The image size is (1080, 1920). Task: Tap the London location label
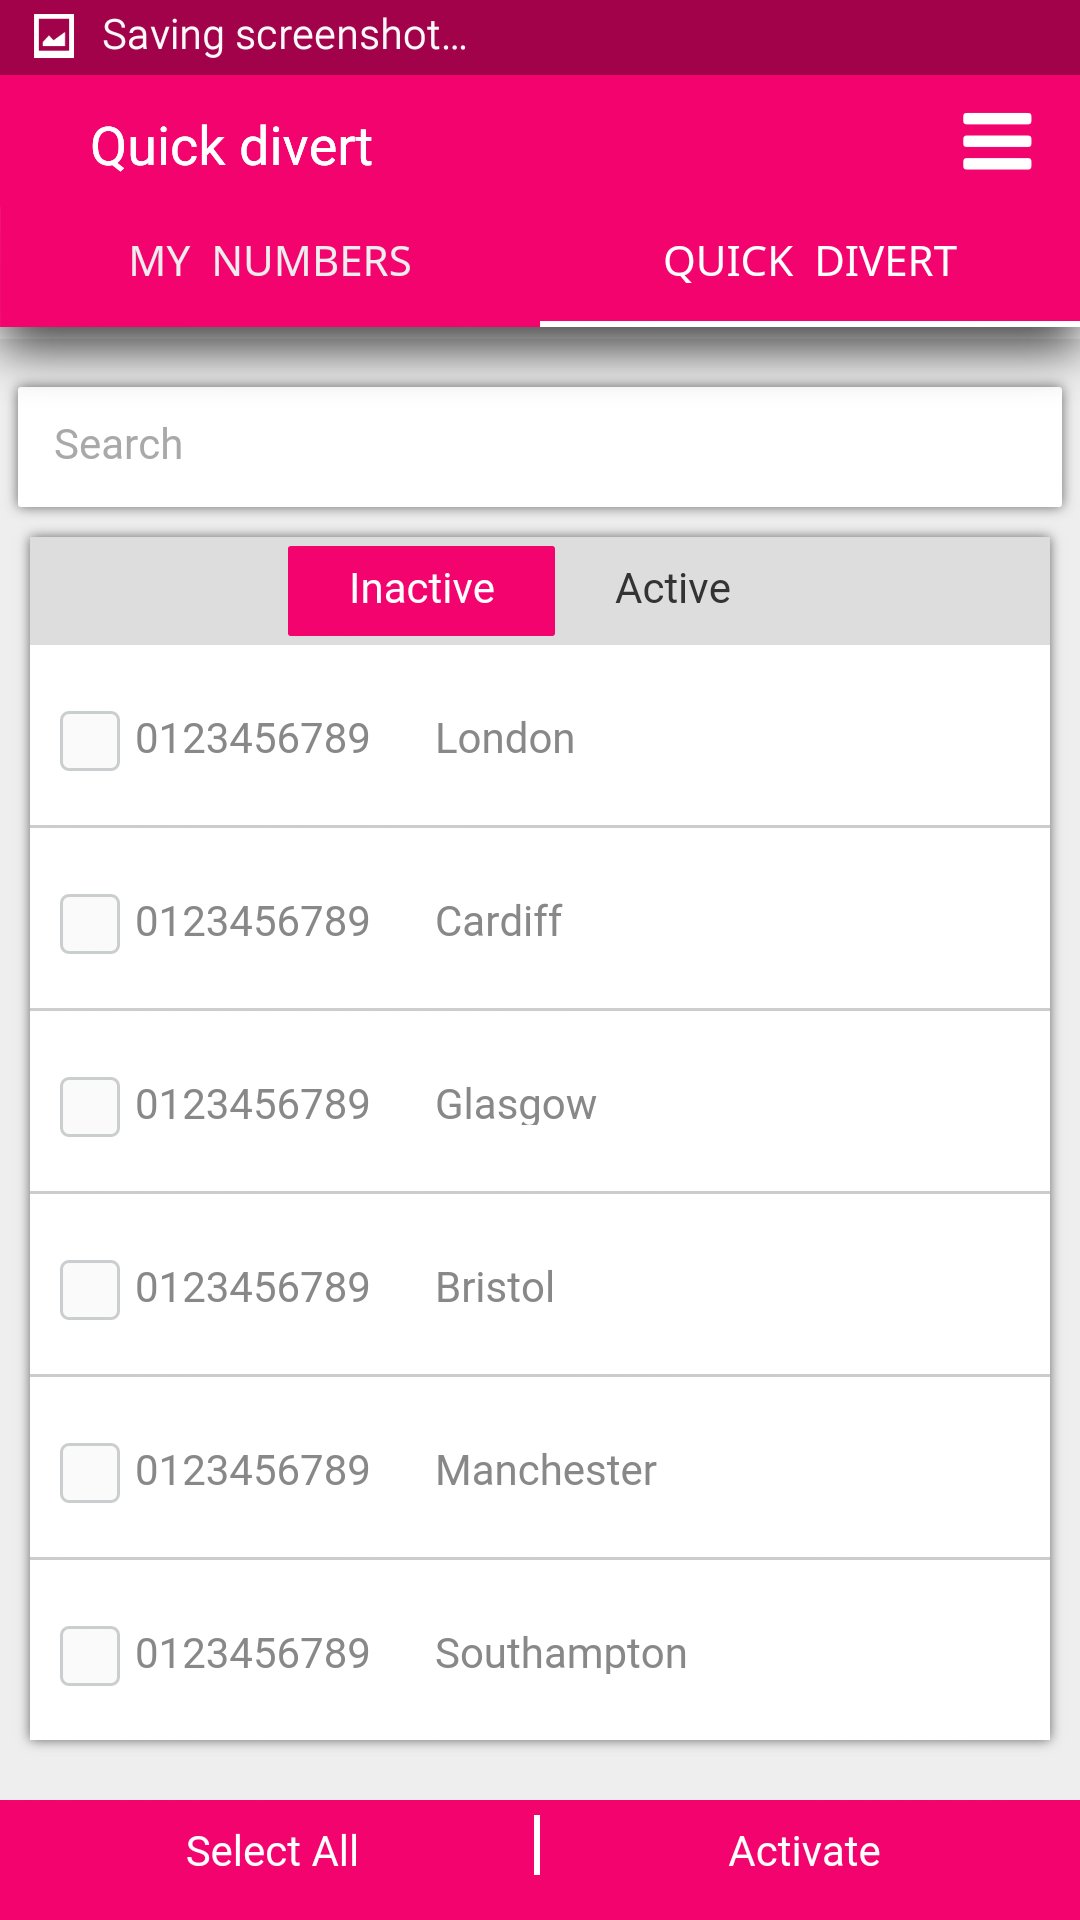coord(505,740)
